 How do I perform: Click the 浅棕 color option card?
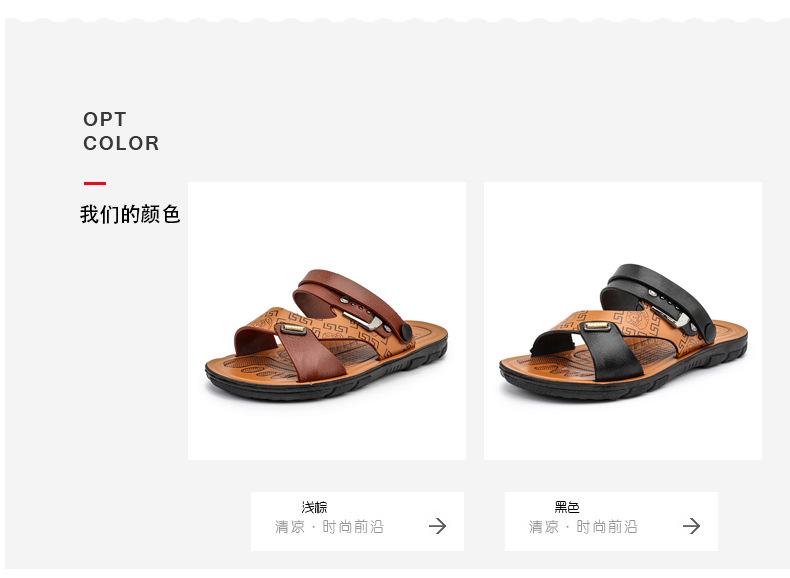point(357,521)
